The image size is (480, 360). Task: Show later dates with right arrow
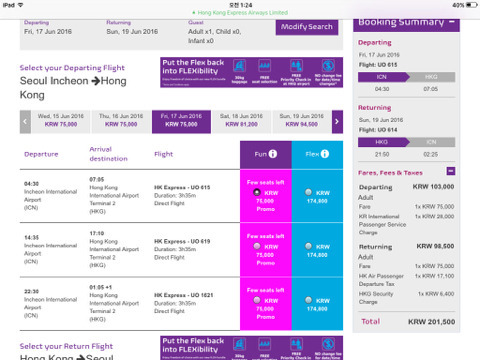[337, 122]
